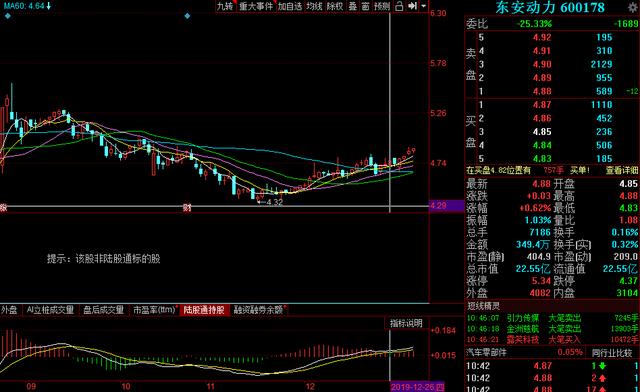
Task: Click the 财 marker on the chart baseline
Action: coord(187,208)
